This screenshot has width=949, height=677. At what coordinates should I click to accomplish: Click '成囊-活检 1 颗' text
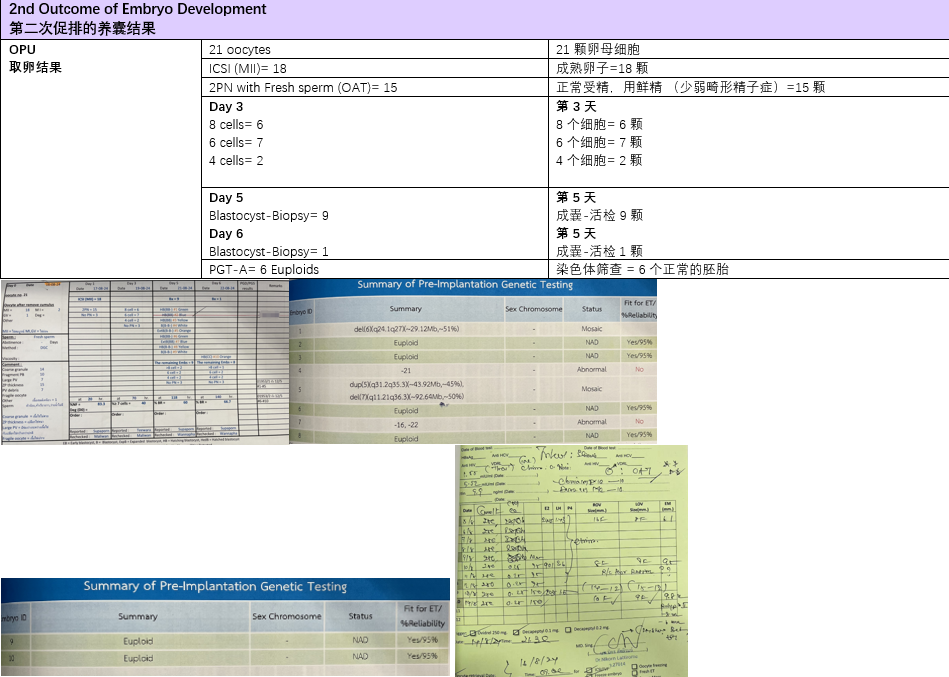pyautogui.click(x=599, y=251)
